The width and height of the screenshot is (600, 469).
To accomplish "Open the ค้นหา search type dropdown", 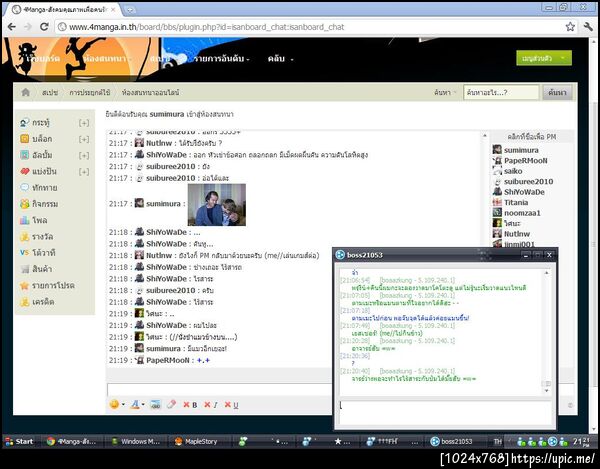I will tap(445, 92).
